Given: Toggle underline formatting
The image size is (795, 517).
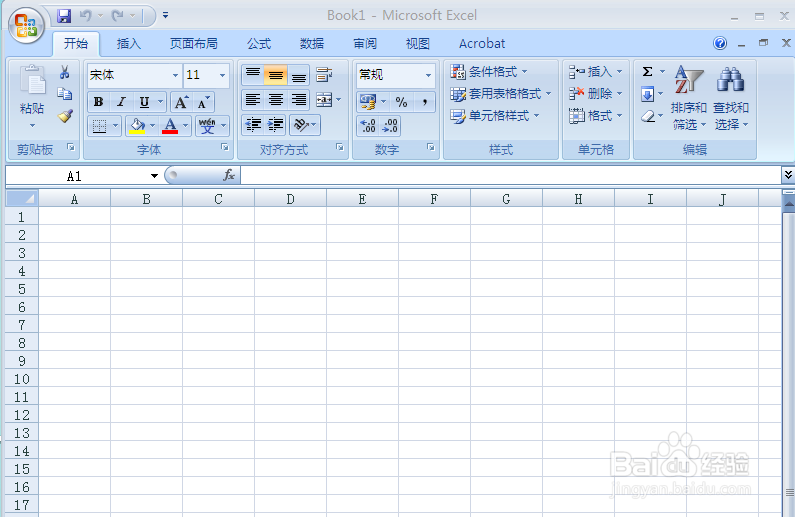Looking at the screenshot, I should (x=144, y=102).
